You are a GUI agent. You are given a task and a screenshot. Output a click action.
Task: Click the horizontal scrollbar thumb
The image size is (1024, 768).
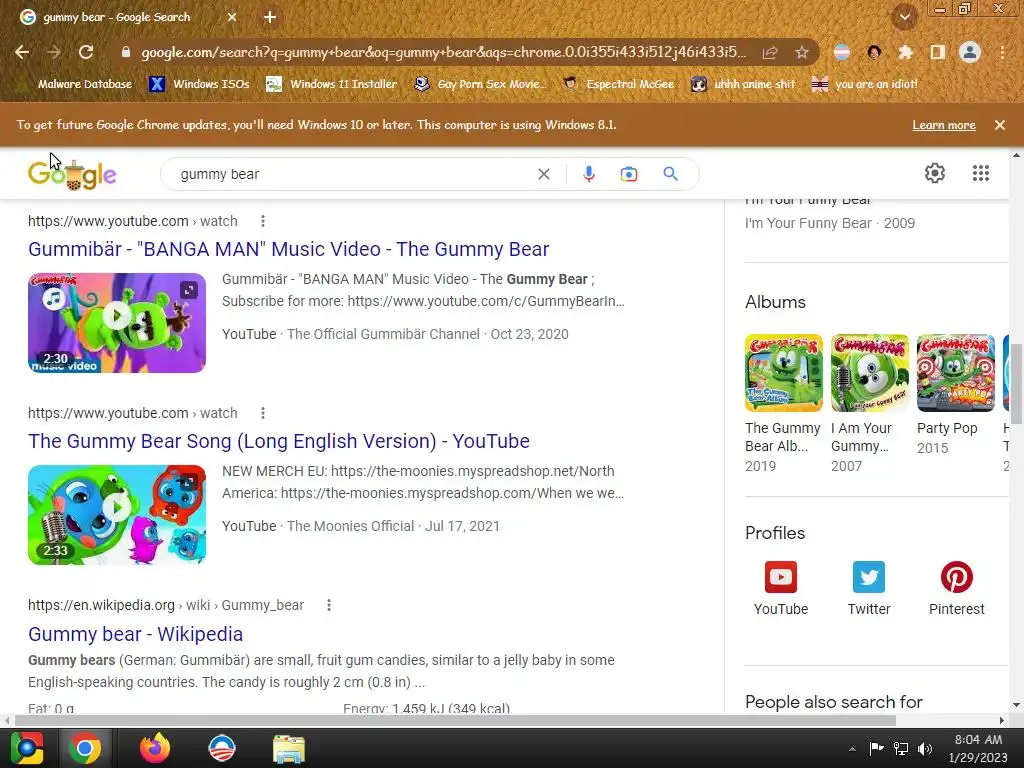coord(455,720)
